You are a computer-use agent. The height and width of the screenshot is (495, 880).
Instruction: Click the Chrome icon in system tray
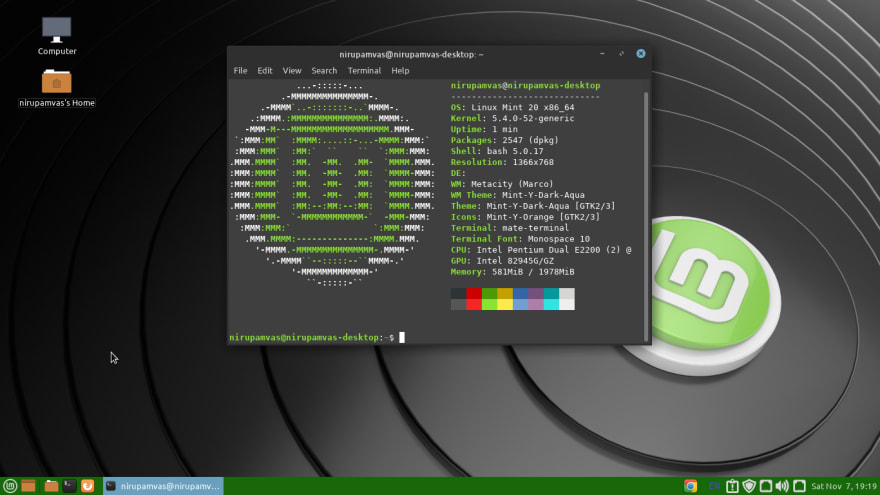(690, 486)
